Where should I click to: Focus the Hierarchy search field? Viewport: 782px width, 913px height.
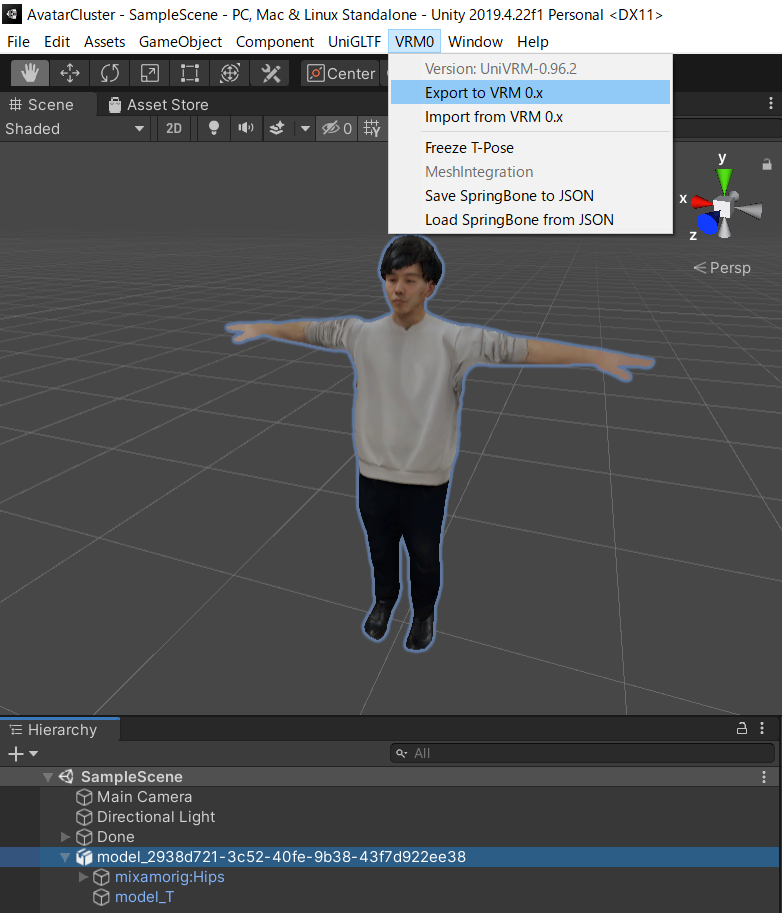click(582, 753)
